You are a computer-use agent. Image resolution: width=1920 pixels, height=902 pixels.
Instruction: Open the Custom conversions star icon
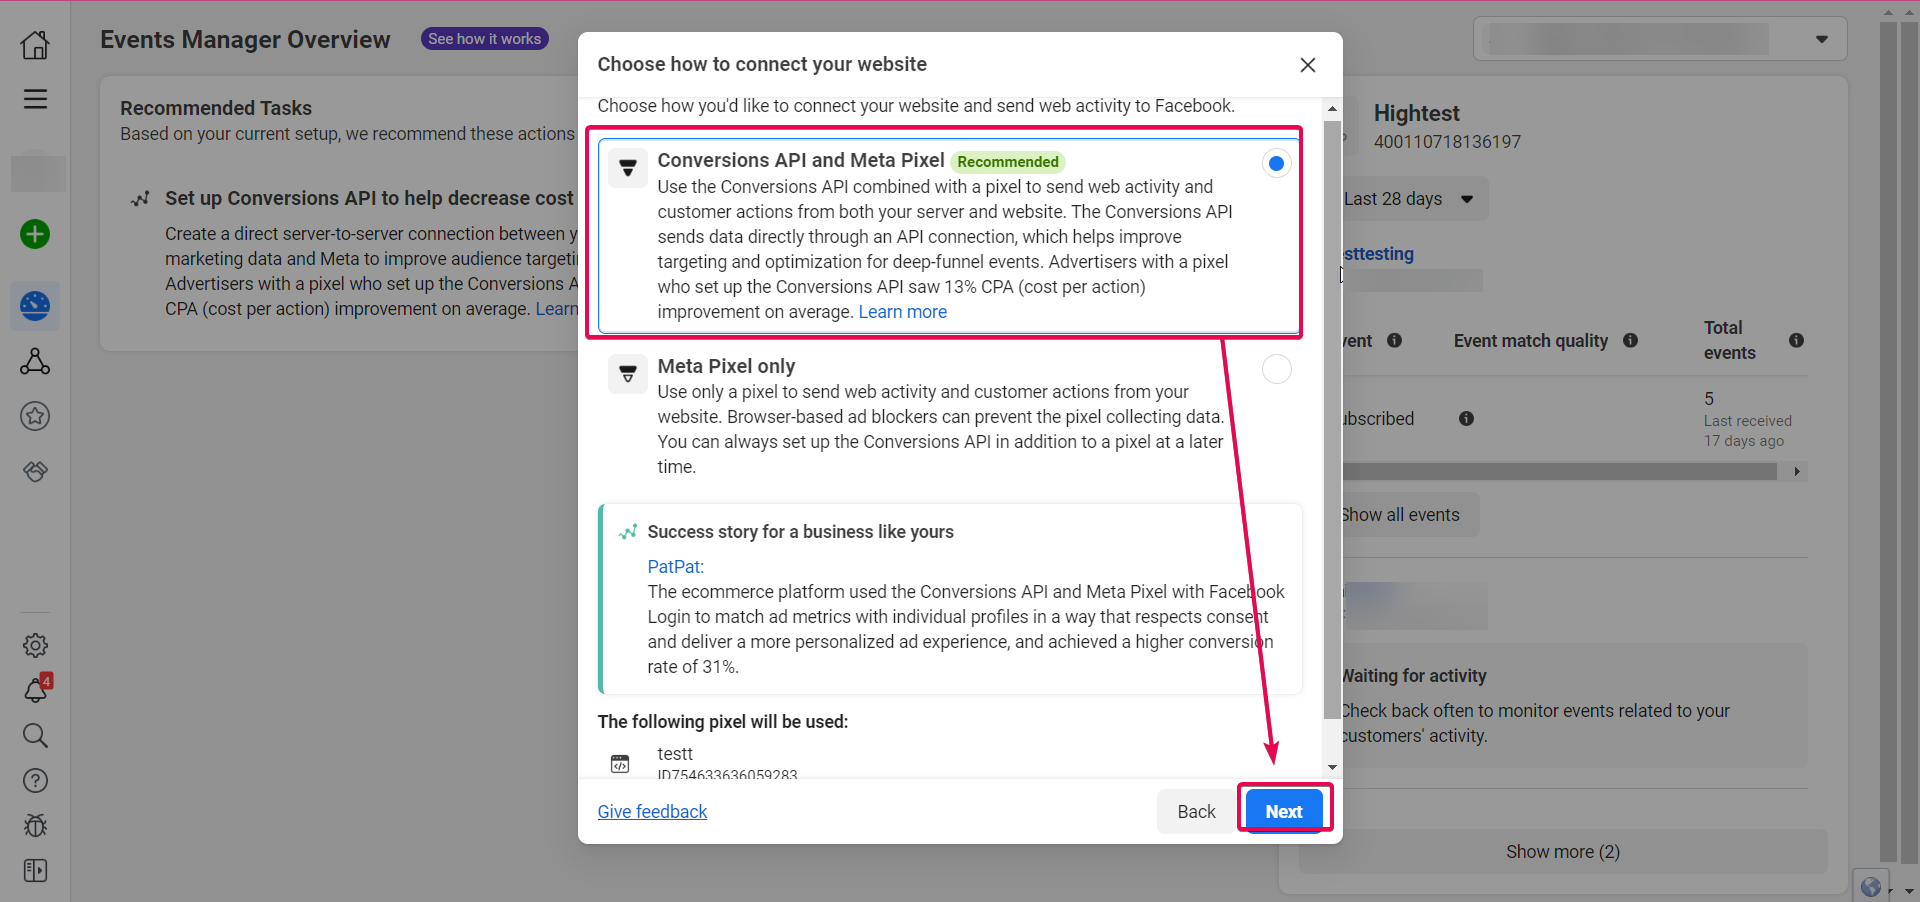coord(35,416)
